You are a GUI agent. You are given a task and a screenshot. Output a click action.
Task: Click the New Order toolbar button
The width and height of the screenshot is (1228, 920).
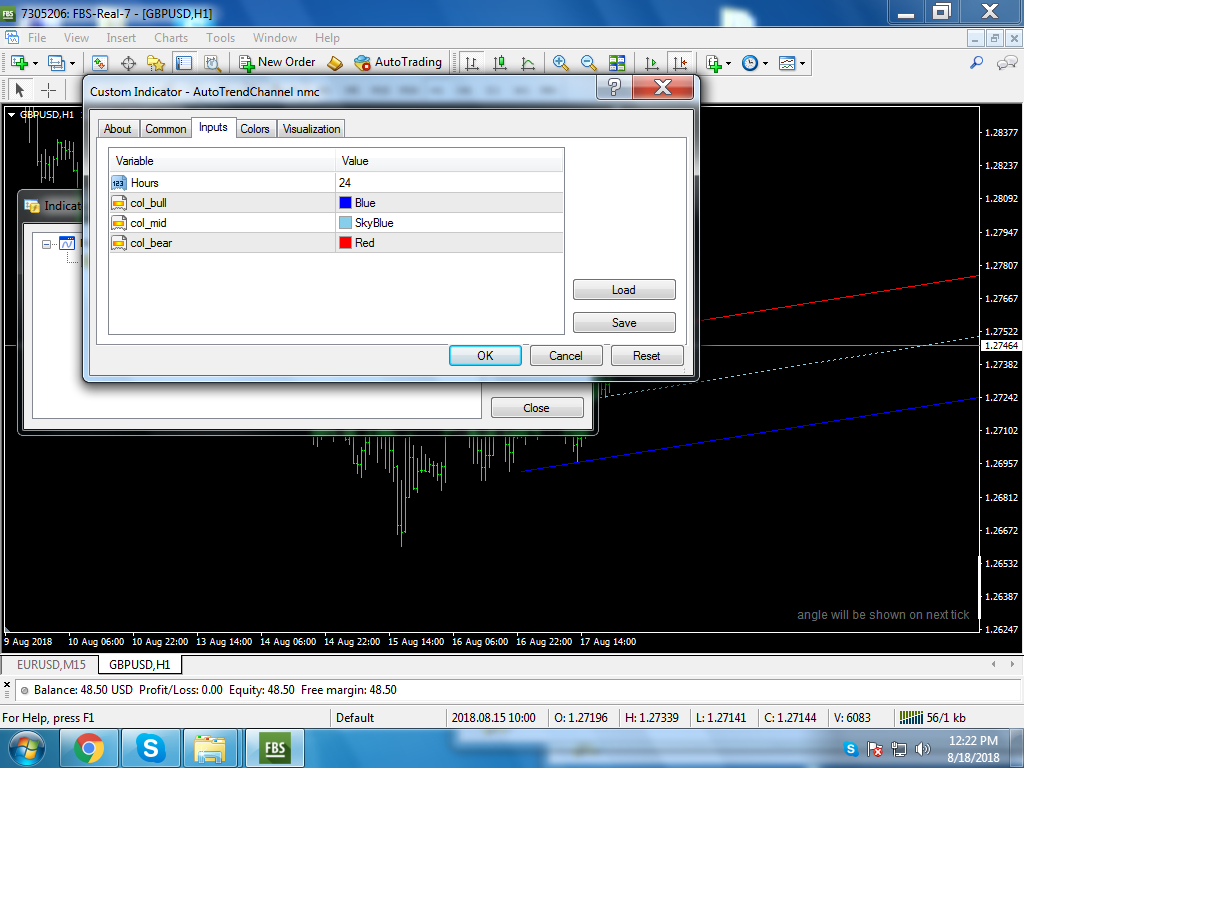278,62
